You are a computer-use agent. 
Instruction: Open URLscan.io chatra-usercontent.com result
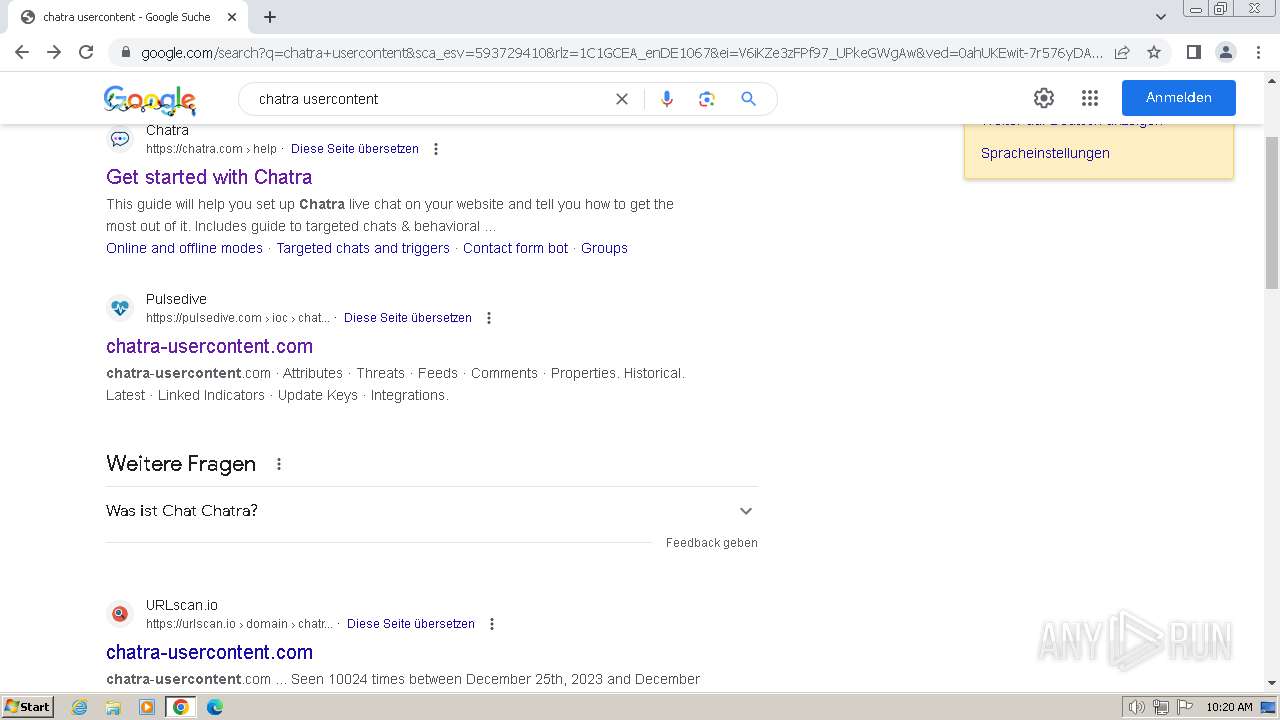[209, 652]
